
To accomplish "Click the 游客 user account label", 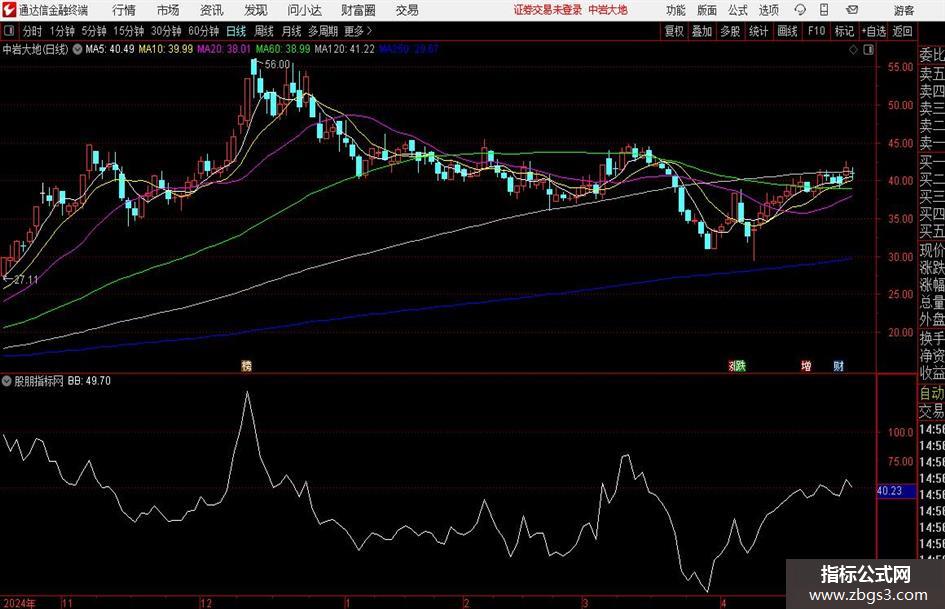I will point(903,10).
